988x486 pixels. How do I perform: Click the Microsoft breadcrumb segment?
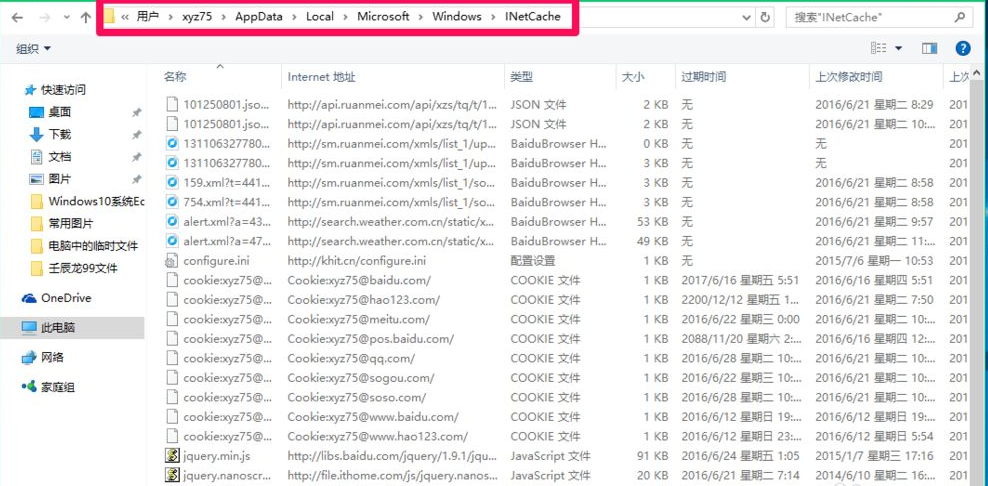(384, 17)
